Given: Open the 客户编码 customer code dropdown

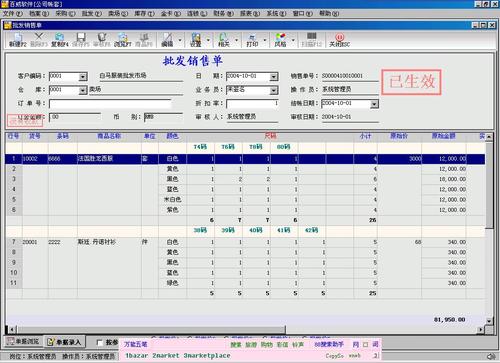Looking at the screenshot, I should point(83,77).
